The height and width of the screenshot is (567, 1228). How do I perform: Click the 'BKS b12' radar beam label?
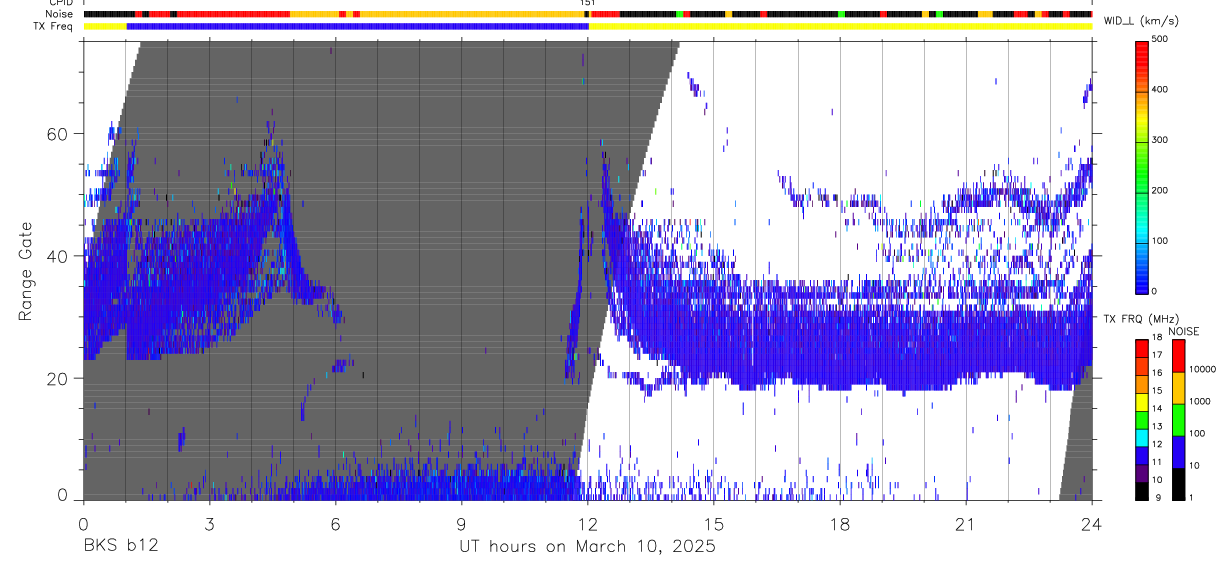click(120, 546)
